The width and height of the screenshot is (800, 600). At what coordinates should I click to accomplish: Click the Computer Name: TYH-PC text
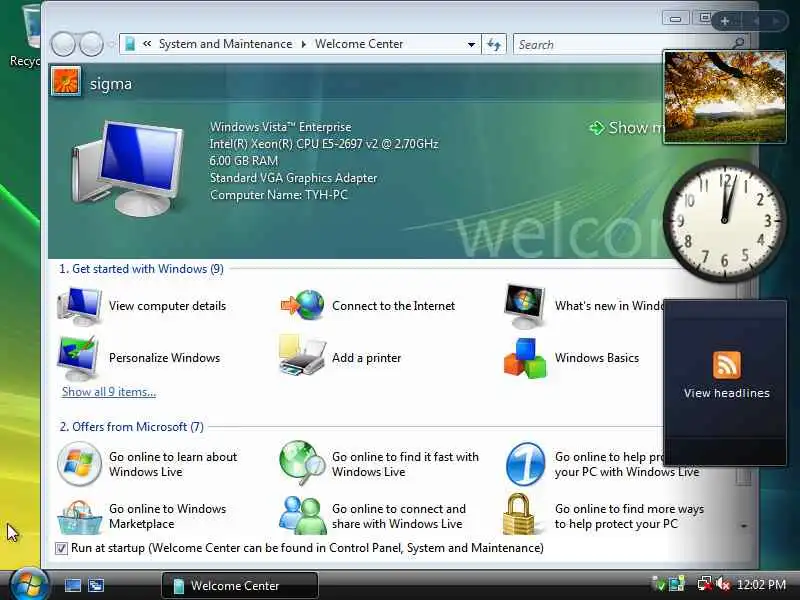click(x=279, y=195)
